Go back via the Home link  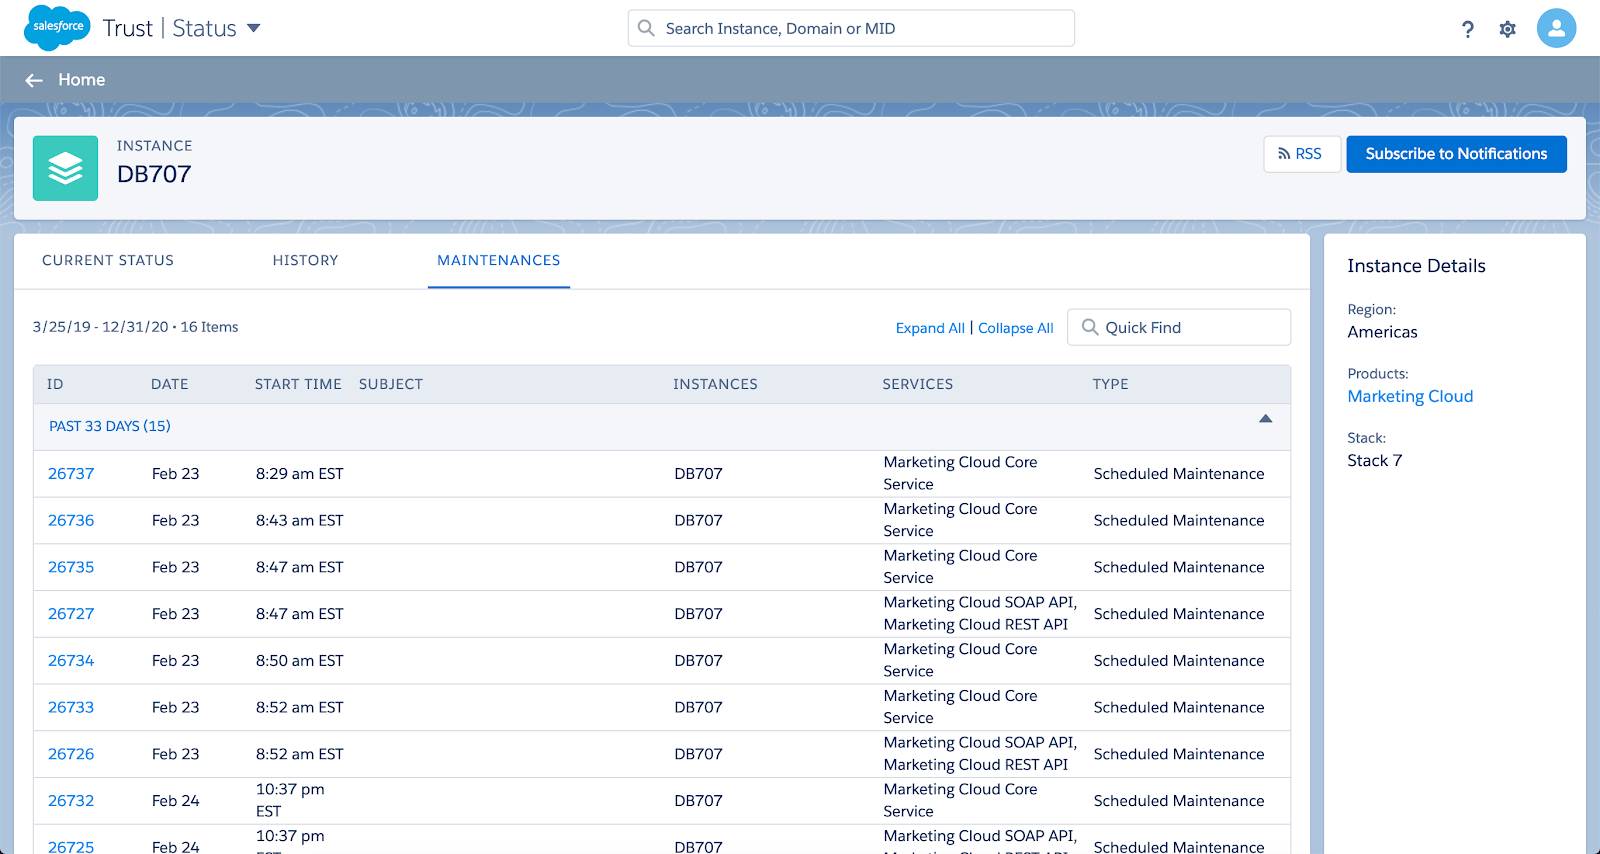81,80
